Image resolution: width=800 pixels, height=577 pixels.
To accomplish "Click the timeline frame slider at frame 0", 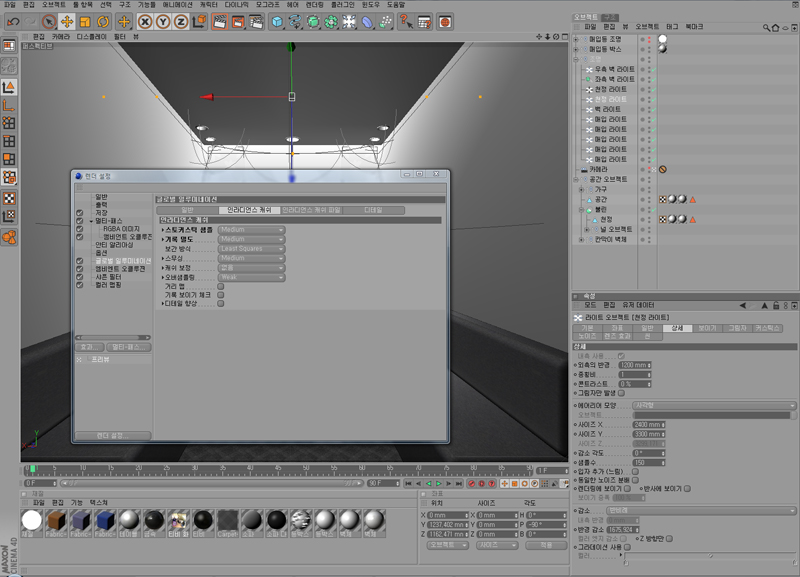I will pyautogui.click(x=32, y=468).
